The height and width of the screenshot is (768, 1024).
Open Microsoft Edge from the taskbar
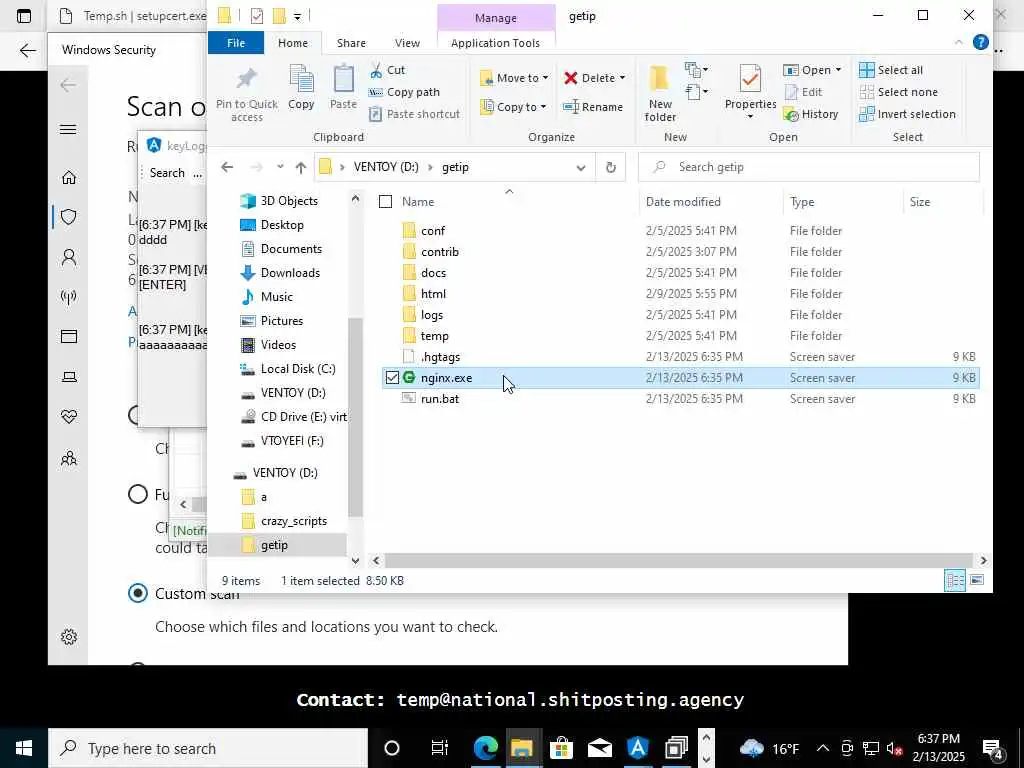pos(486,748)
